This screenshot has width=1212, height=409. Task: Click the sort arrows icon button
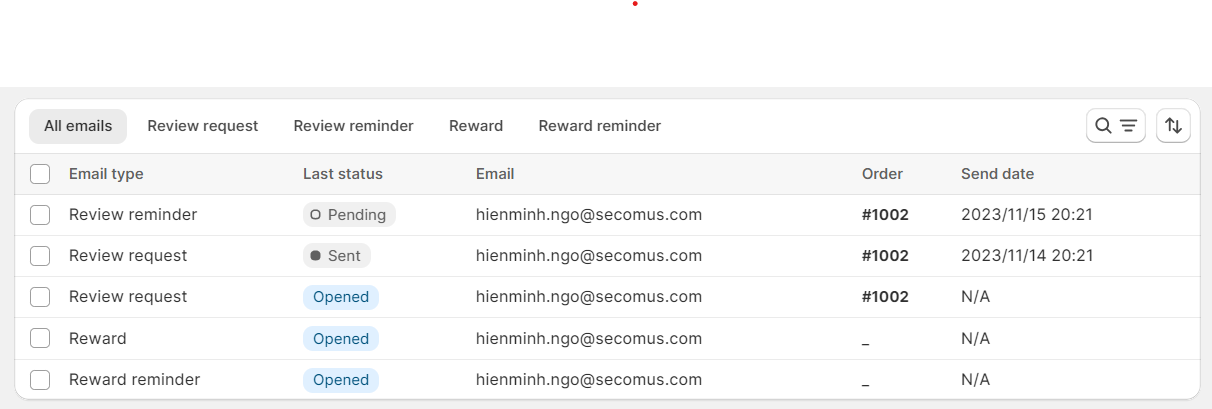click(x=1174, y=126)
